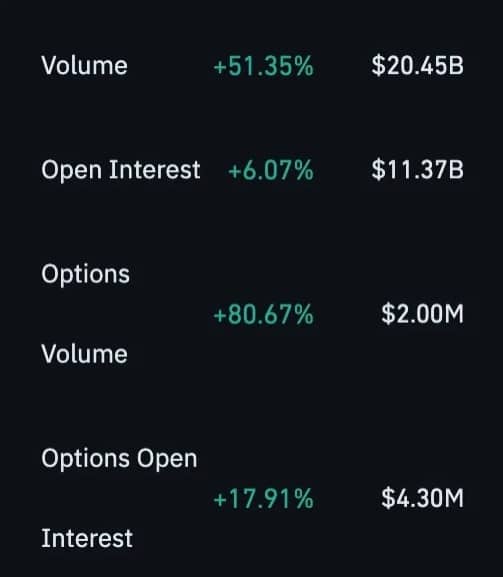Tap the $4.30M options open interest value
Image resolution: width=503 pixels, height=577 pixels.
(x=422, y=498)
